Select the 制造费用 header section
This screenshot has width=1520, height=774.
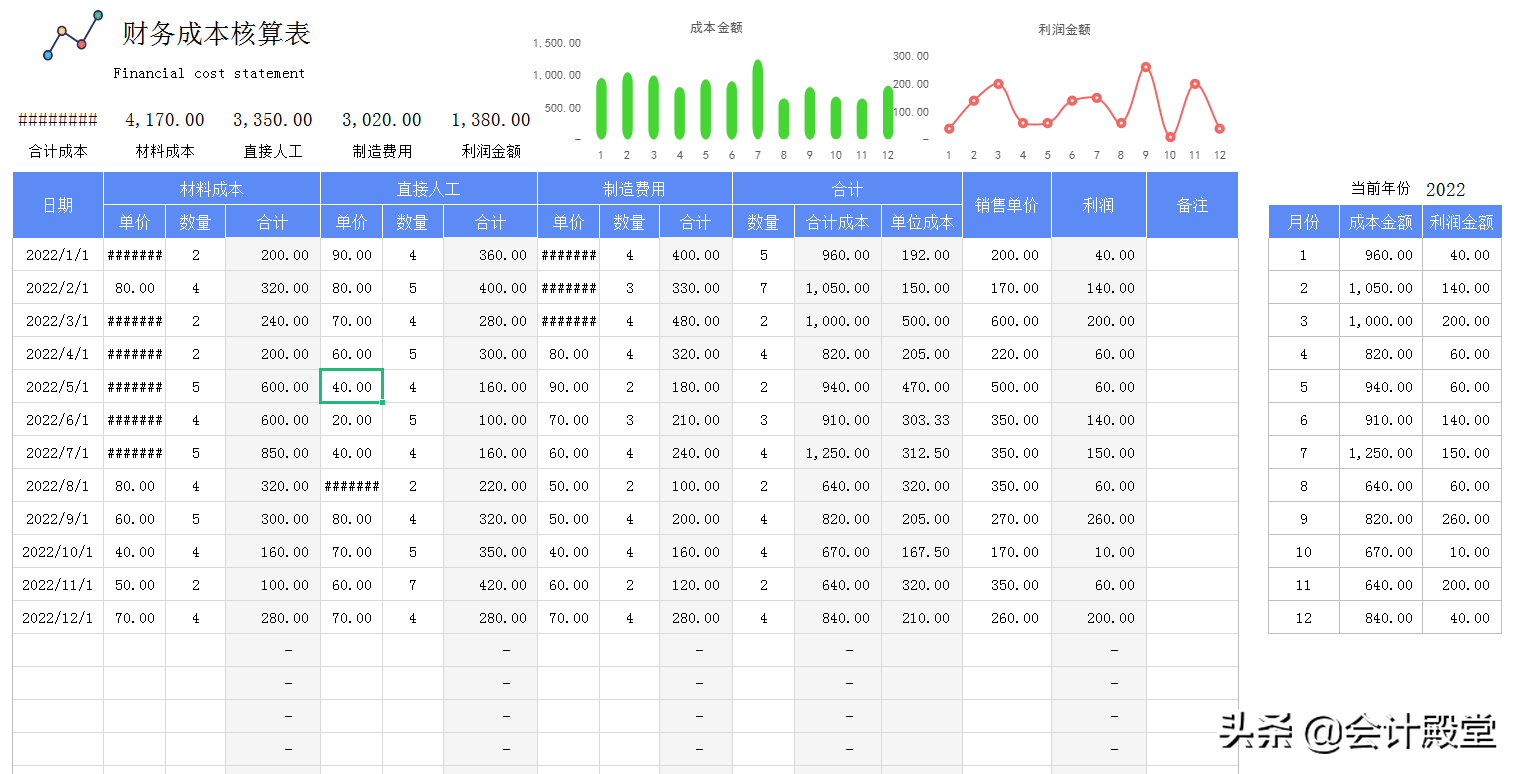point(634,187)
